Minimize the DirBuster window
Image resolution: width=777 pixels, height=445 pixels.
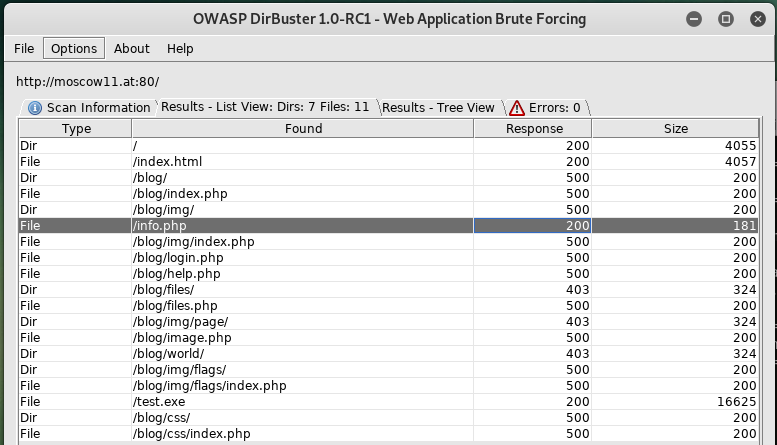(694, 19)
